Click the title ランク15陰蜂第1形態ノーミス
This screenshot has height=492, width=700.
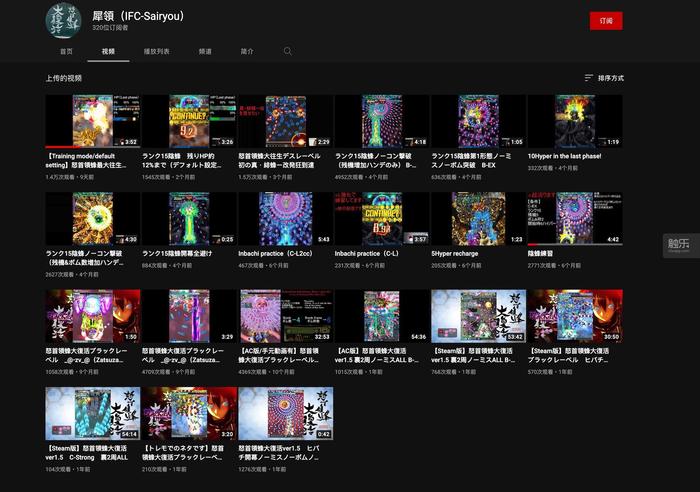(x=471, y=161)
